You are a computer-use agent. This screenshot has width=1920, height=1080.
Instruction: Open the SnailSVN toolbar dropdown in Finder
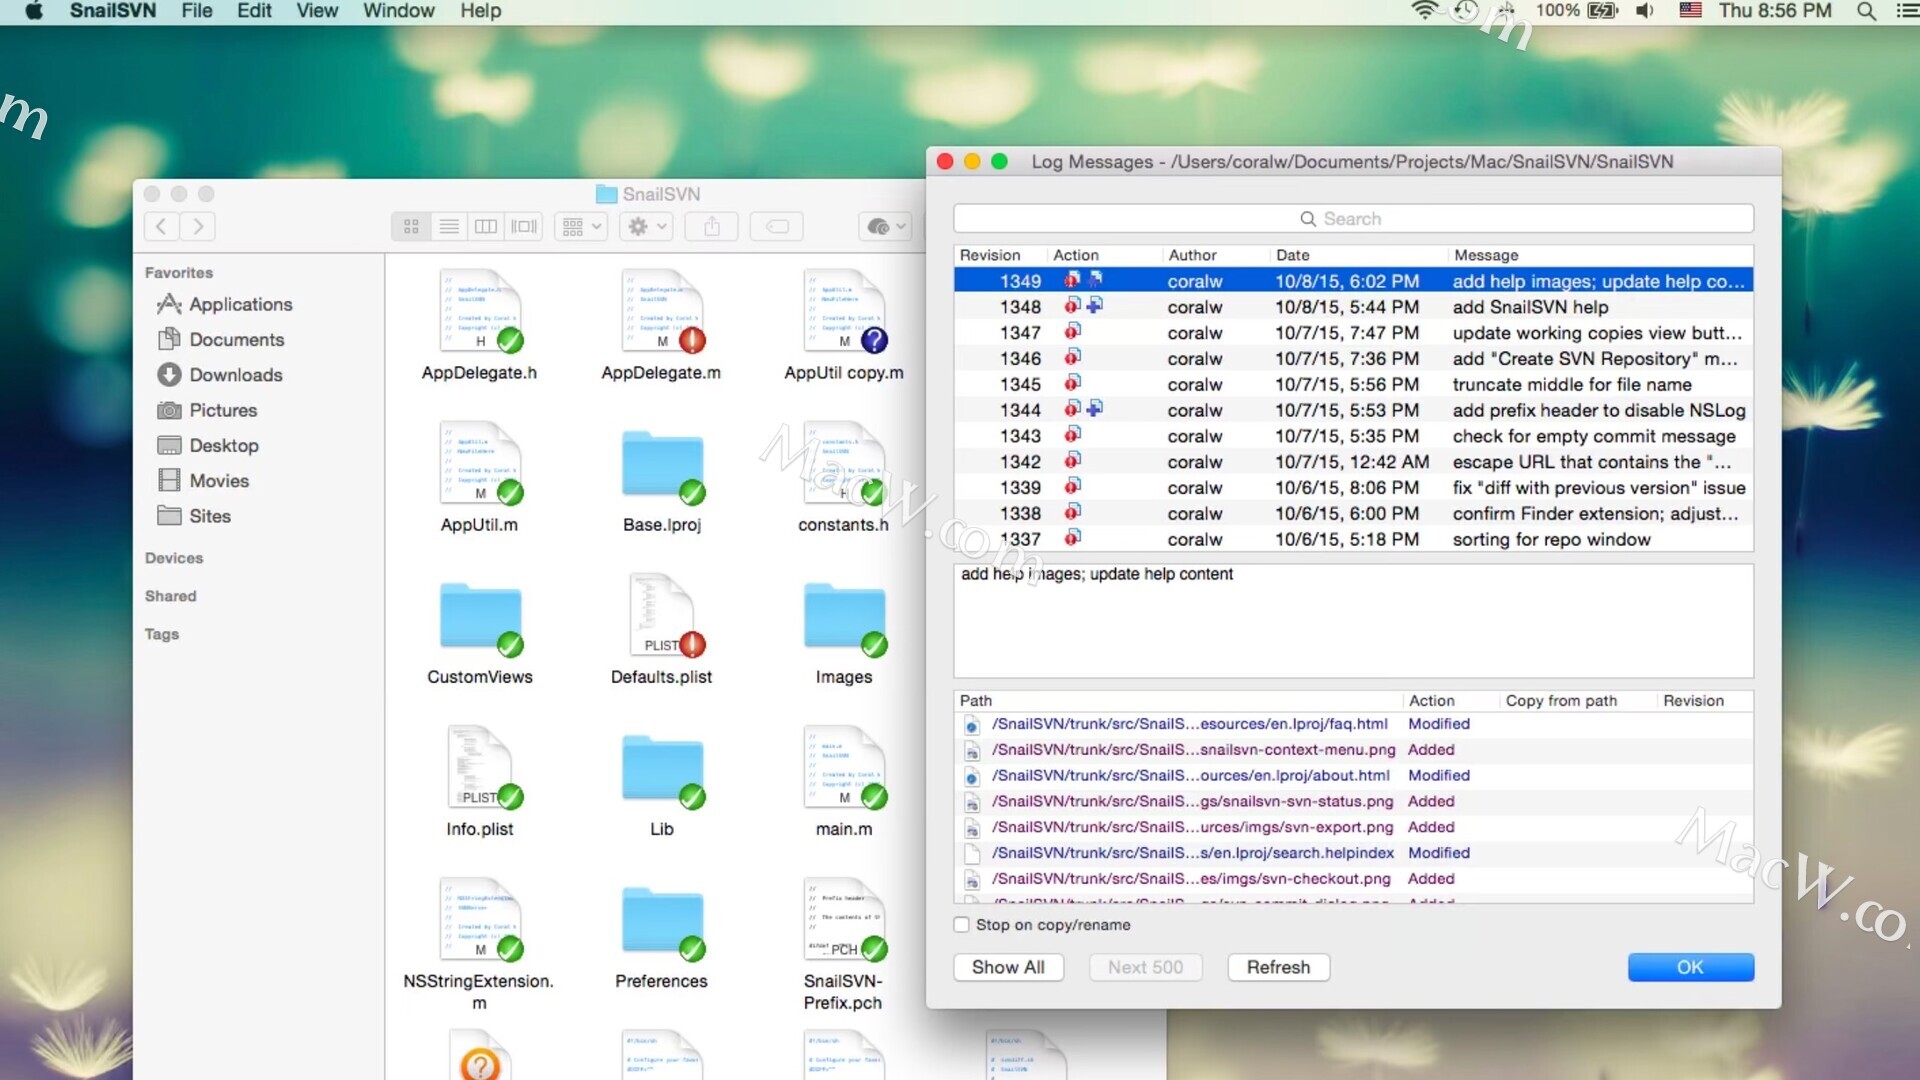885,227
